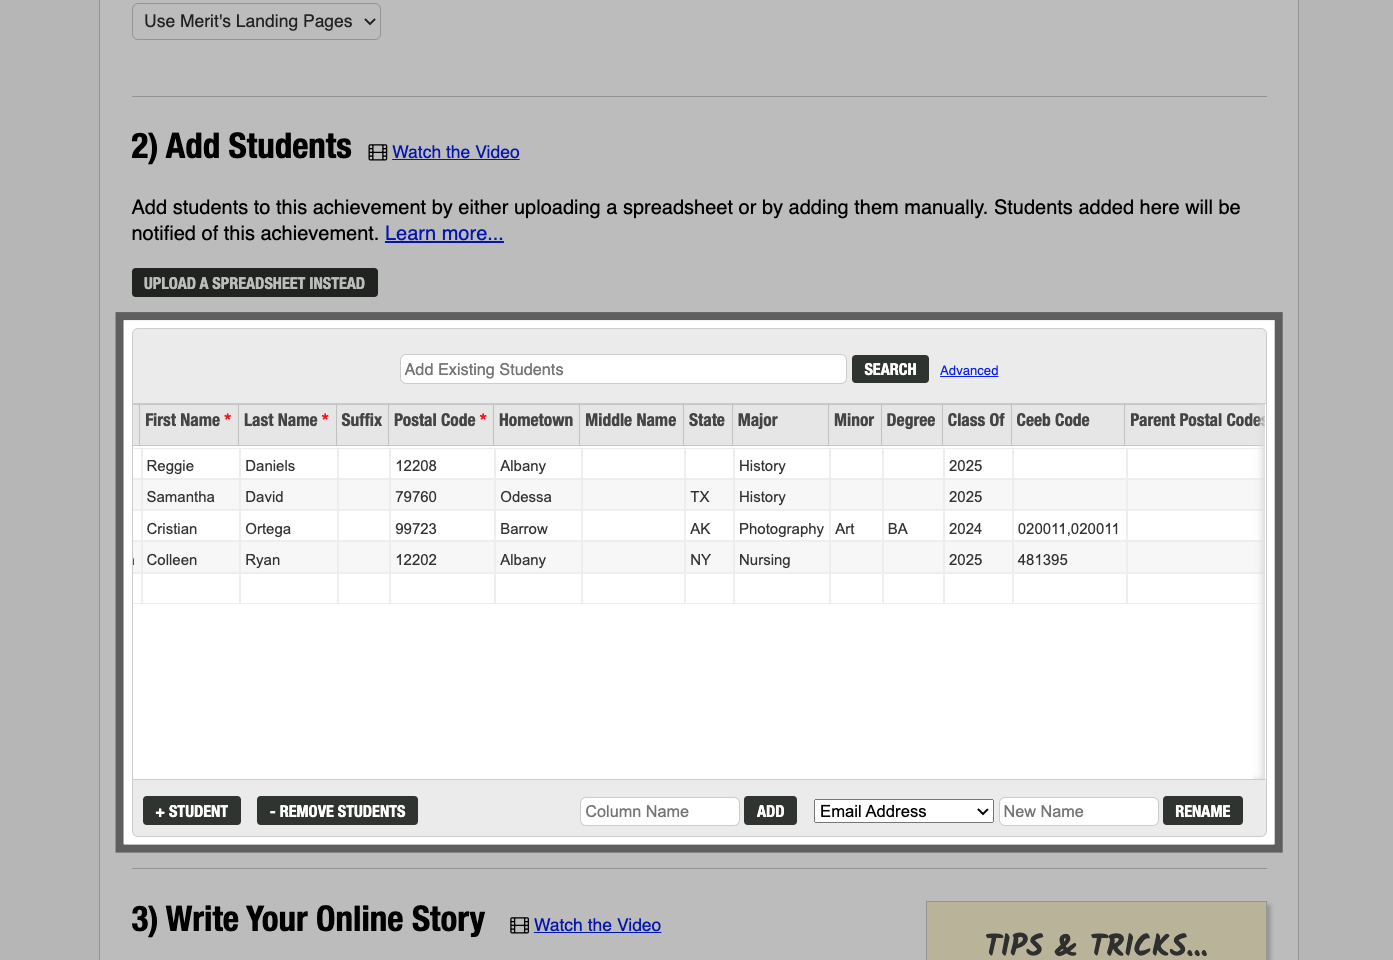Screen dimensions: 1393x960
Task: Open the Email Address column selector dropdown
Action: [902, 811]
